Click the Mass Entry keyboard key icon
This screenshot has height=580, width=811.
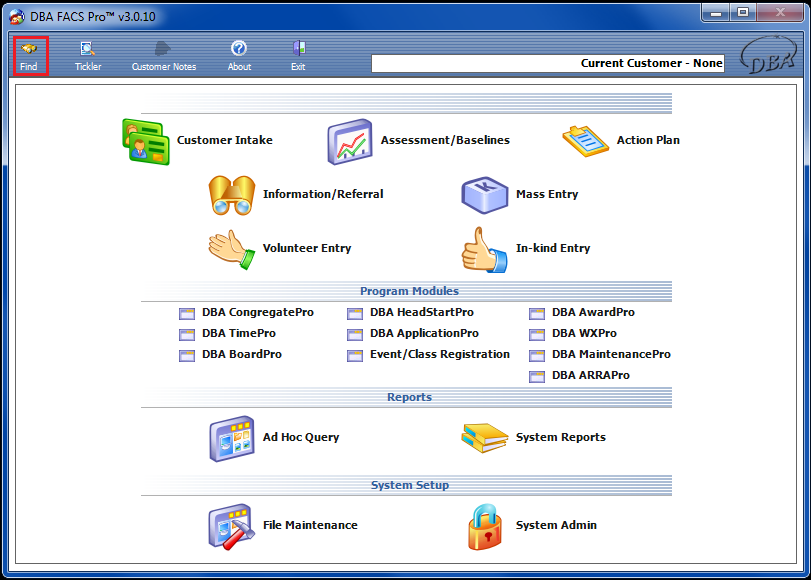pyautogui.click(x=485, y=195)
